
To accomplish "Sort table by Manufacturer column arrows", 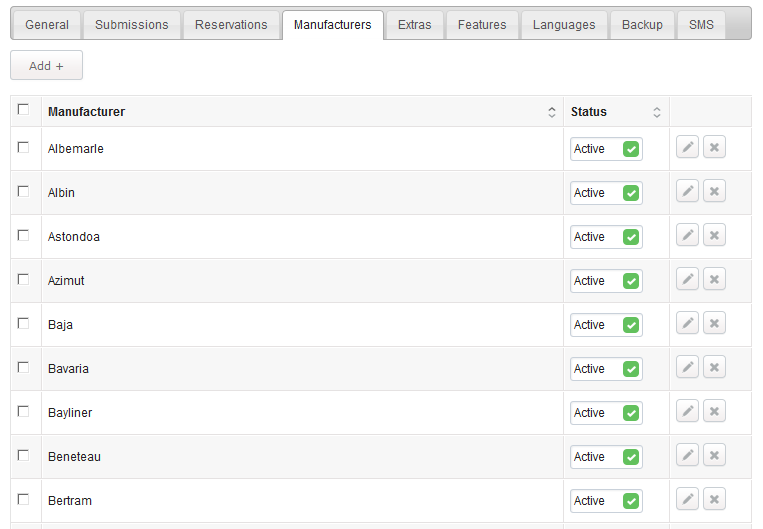I will 552,112.
